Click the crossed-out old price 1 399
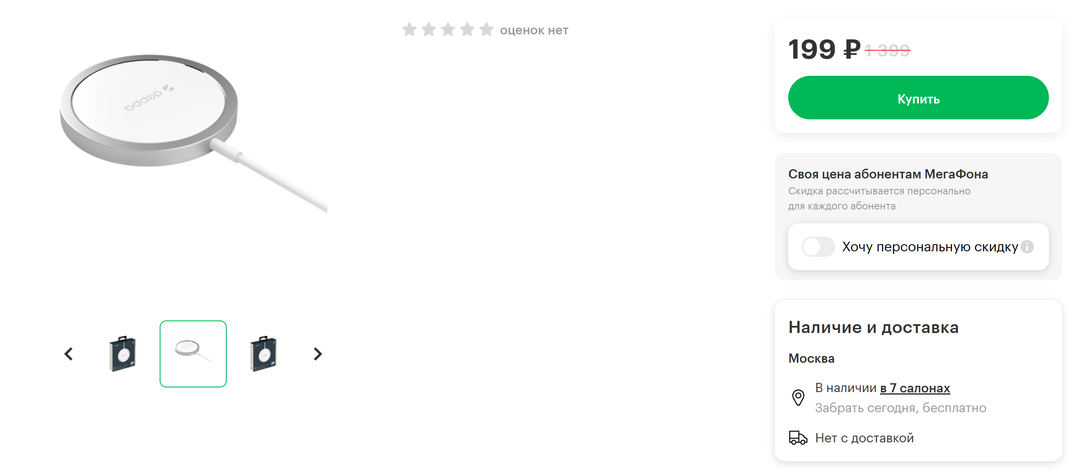 click(888, 50)
